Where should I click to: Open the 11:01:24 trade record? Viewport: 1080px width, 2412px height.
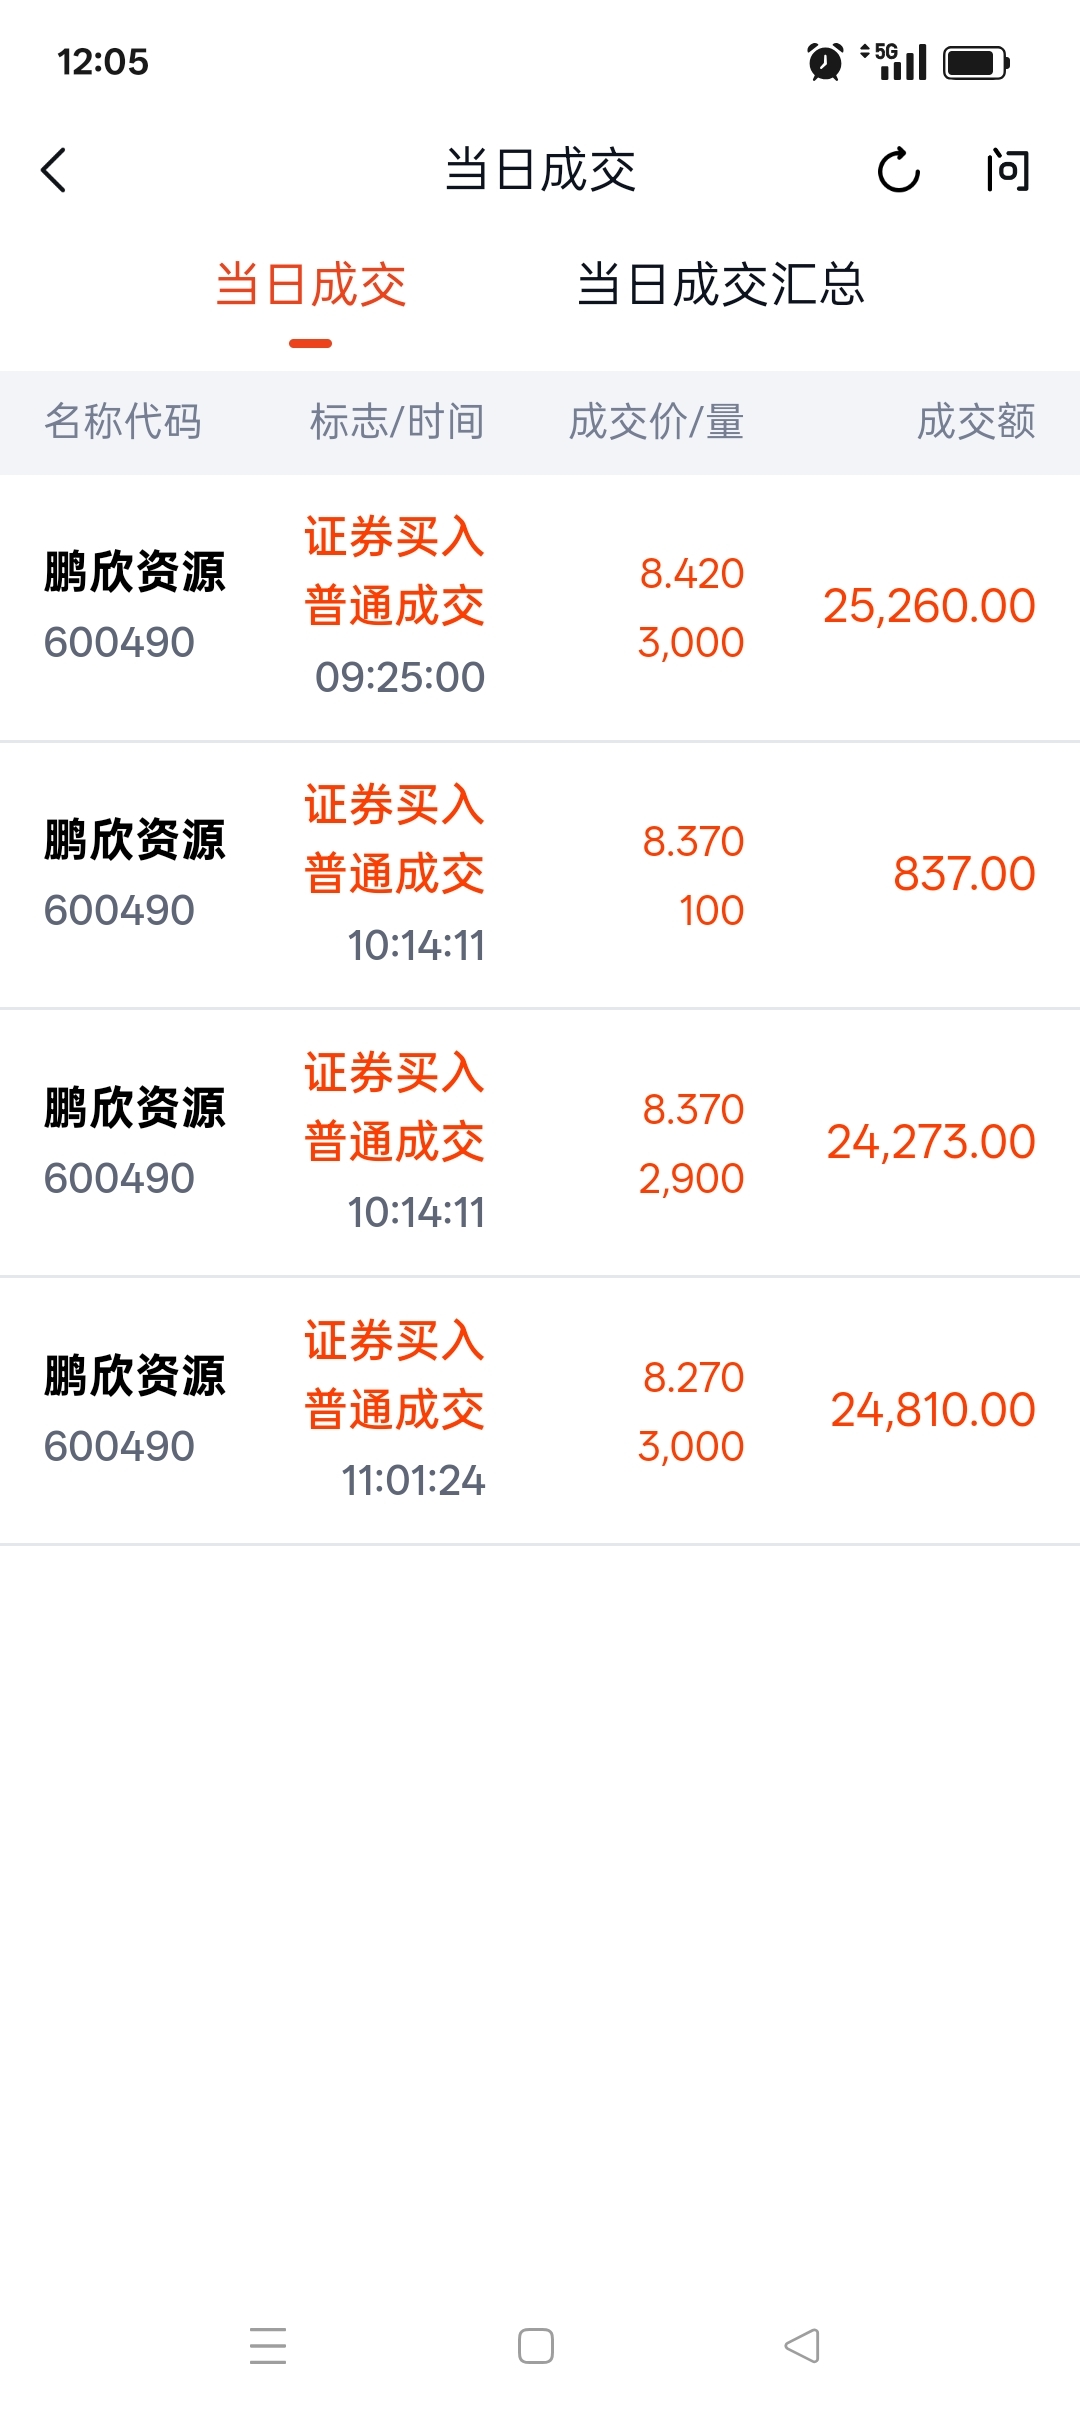540,1410
